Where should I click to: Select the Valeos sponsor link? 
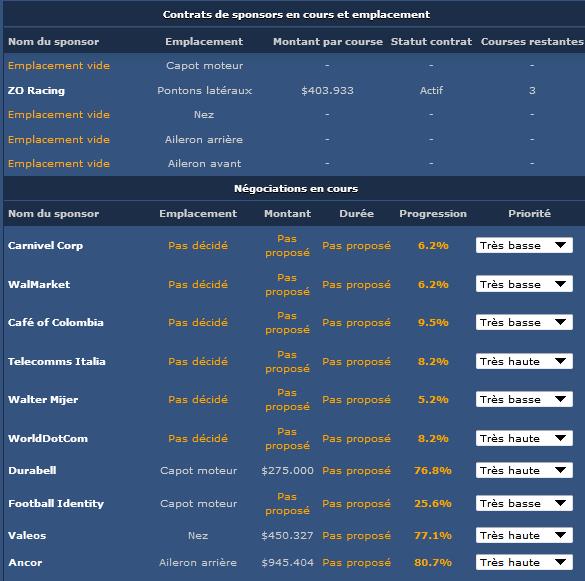click(x=27, y=535)
